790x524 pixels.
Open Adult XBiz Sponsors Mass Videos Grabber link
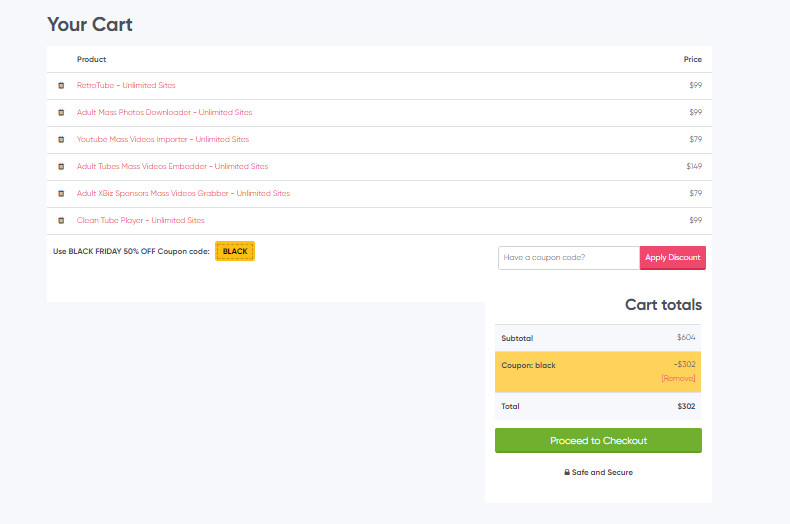point(183,193)
